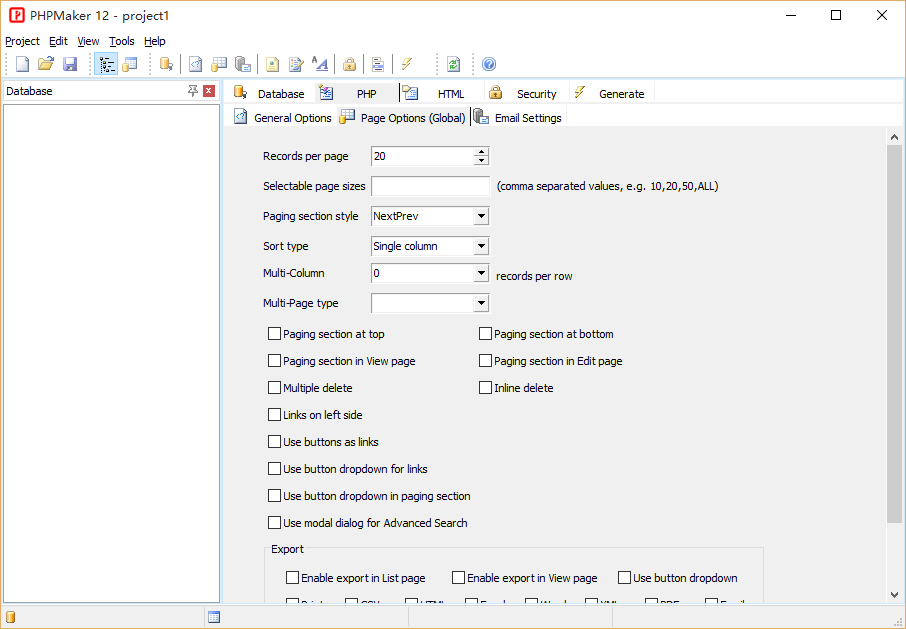Click the Records per page value field
Viewport: 906px width, 629px height.
coord(422,156)
